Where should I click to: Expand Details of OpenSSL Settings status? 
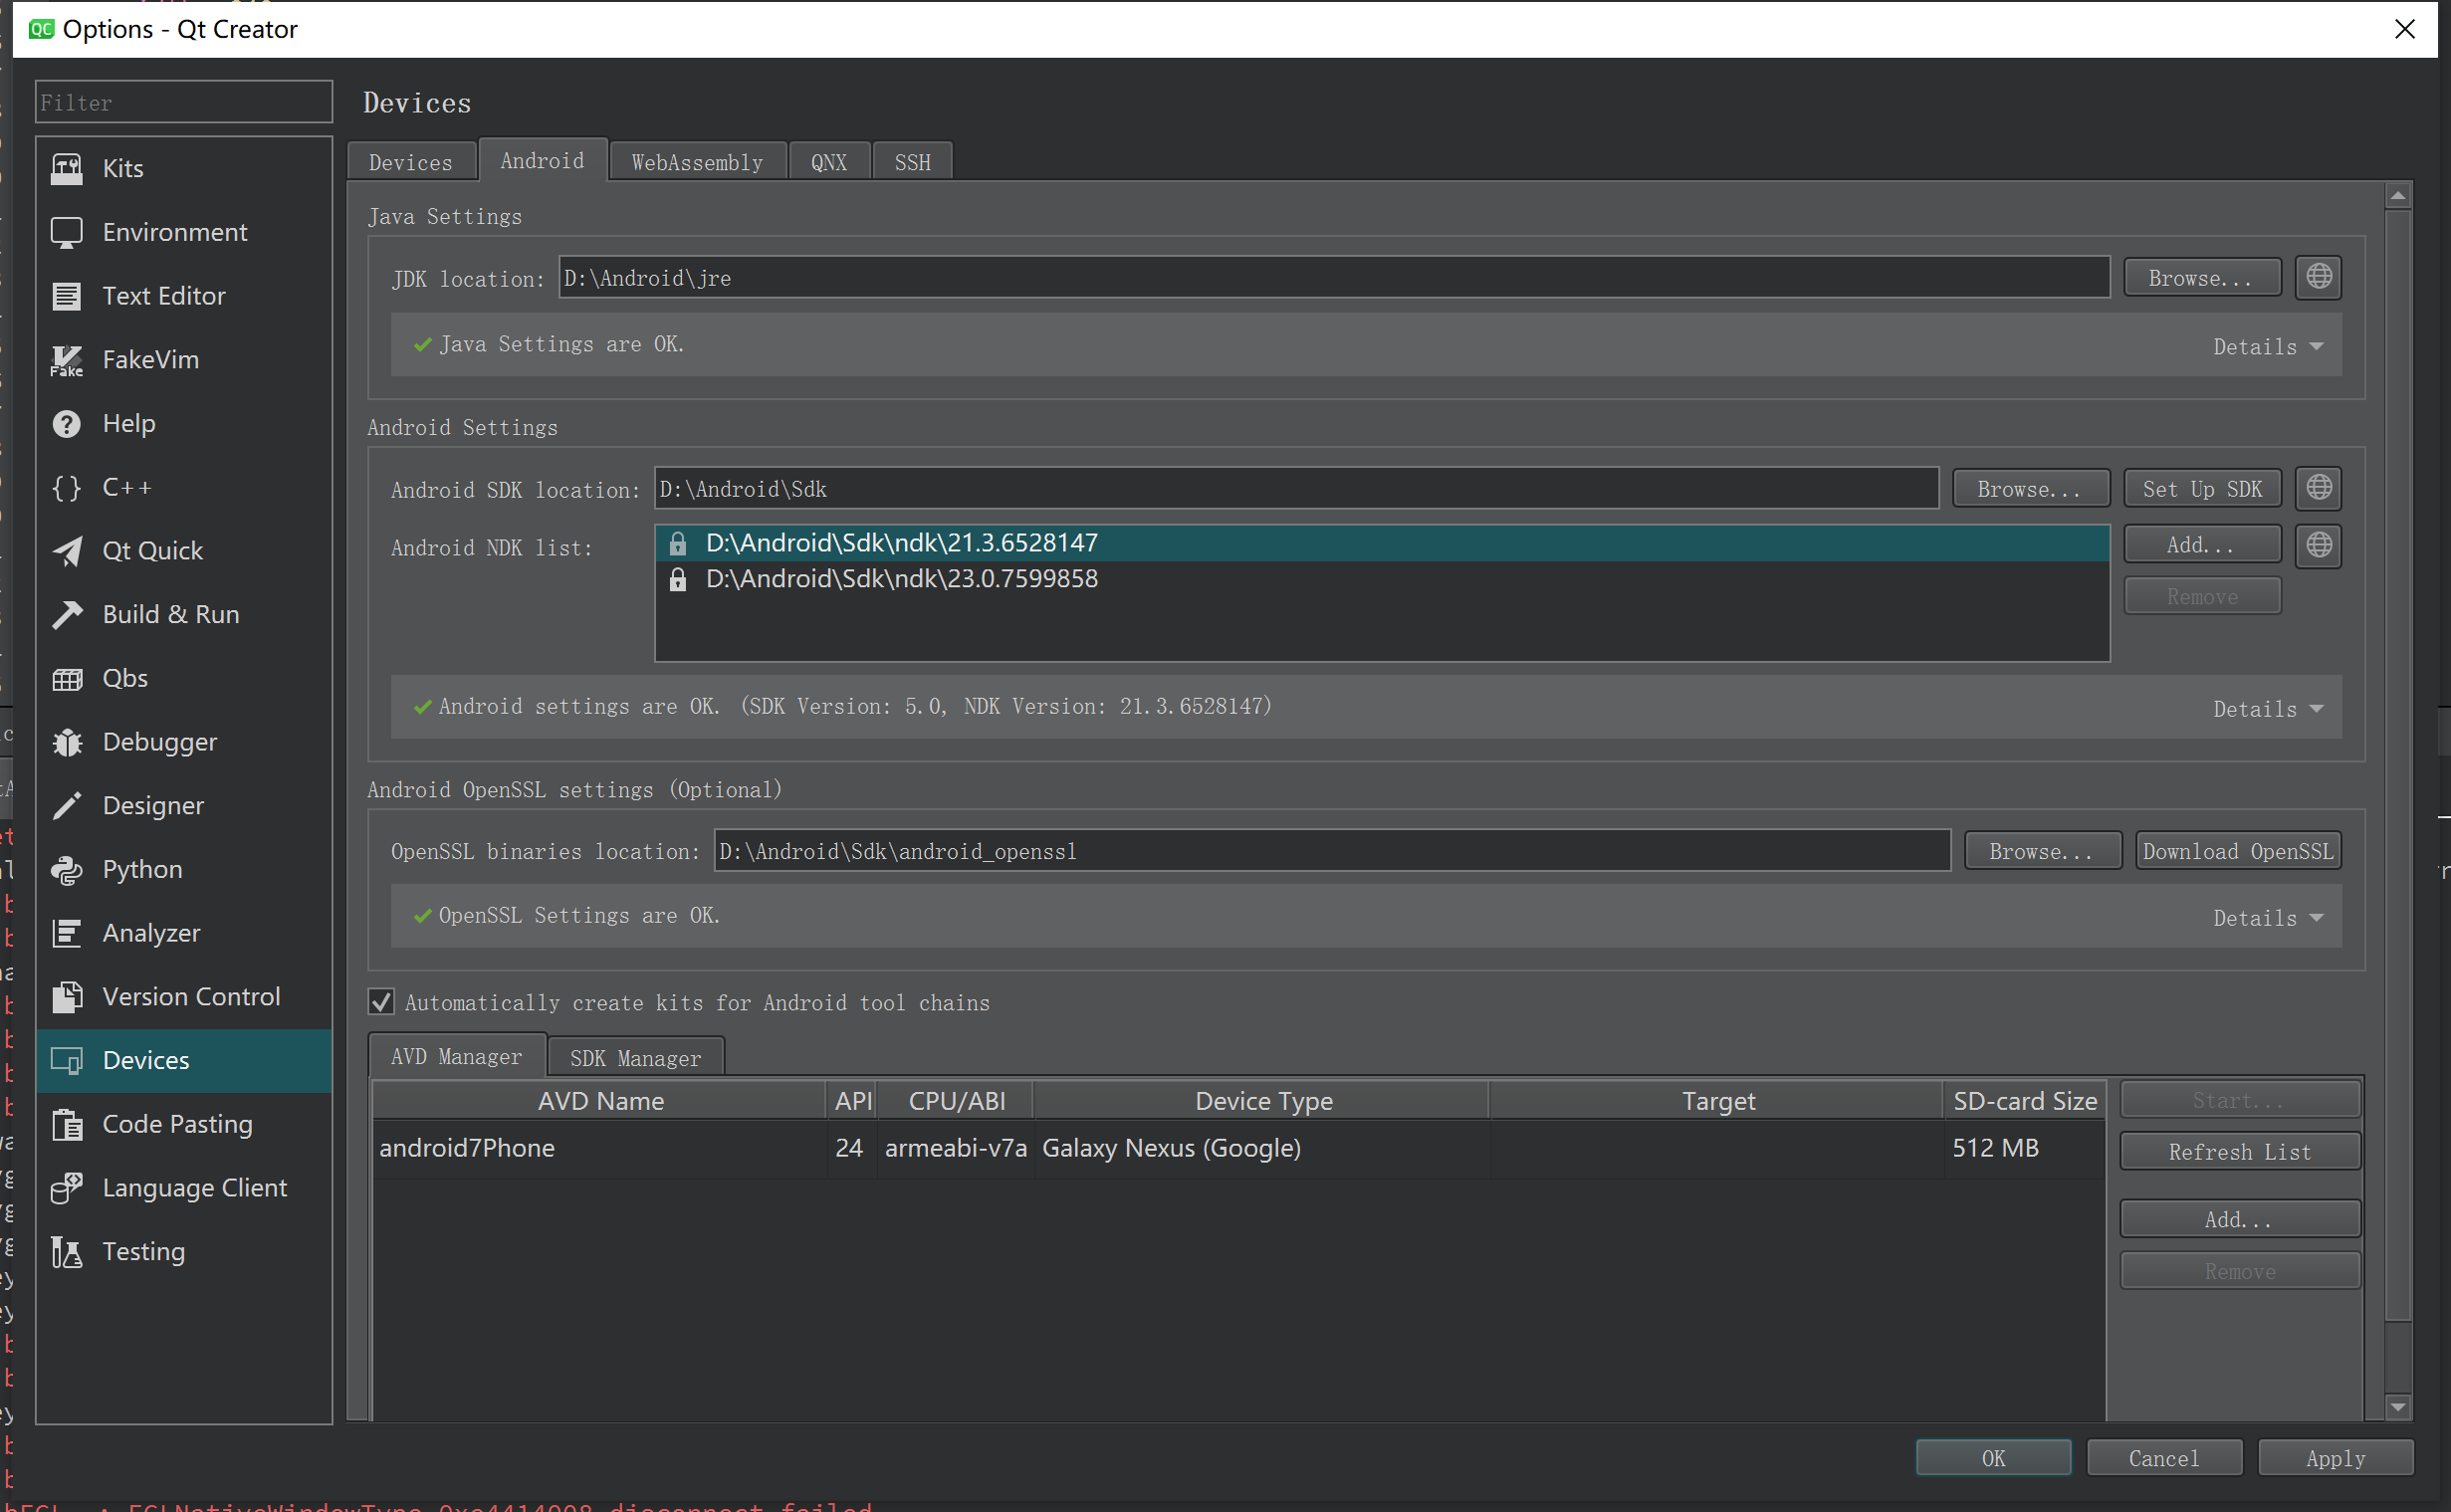tap(2267, 918)
